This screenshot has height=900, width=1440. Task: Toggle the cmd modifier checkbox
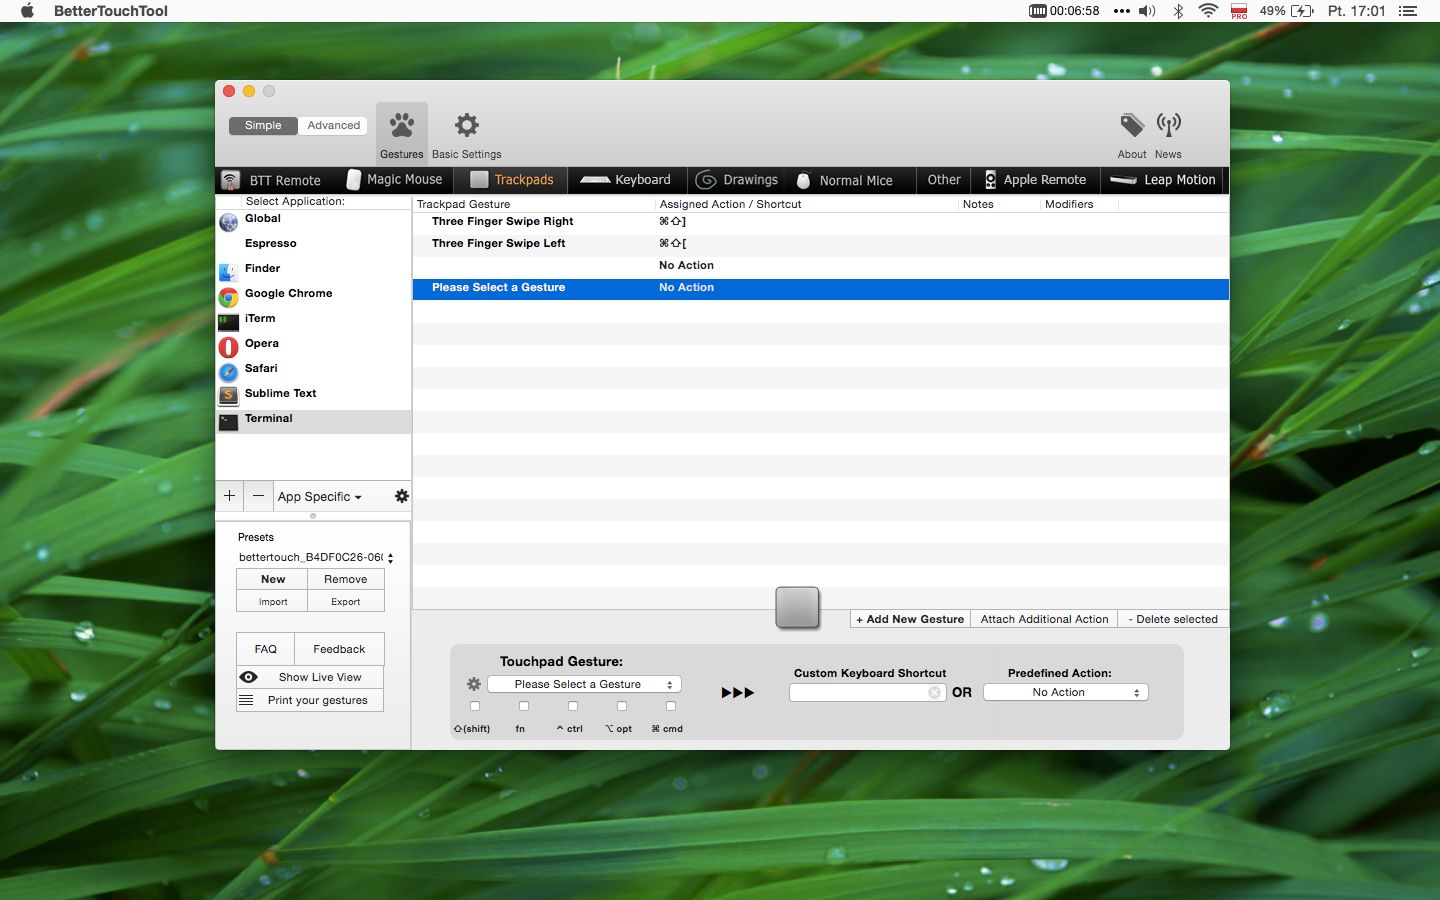pyautogui.click(x=671, y=706)
